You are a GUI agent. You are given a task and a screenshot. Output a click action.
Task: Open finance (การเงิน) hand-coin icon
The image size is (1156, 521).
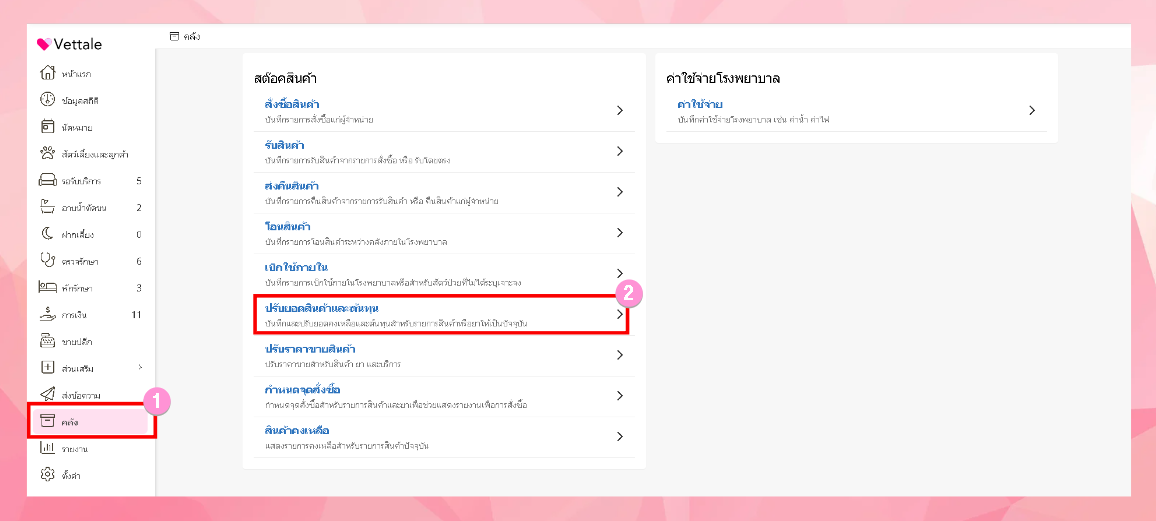[47, 315]
